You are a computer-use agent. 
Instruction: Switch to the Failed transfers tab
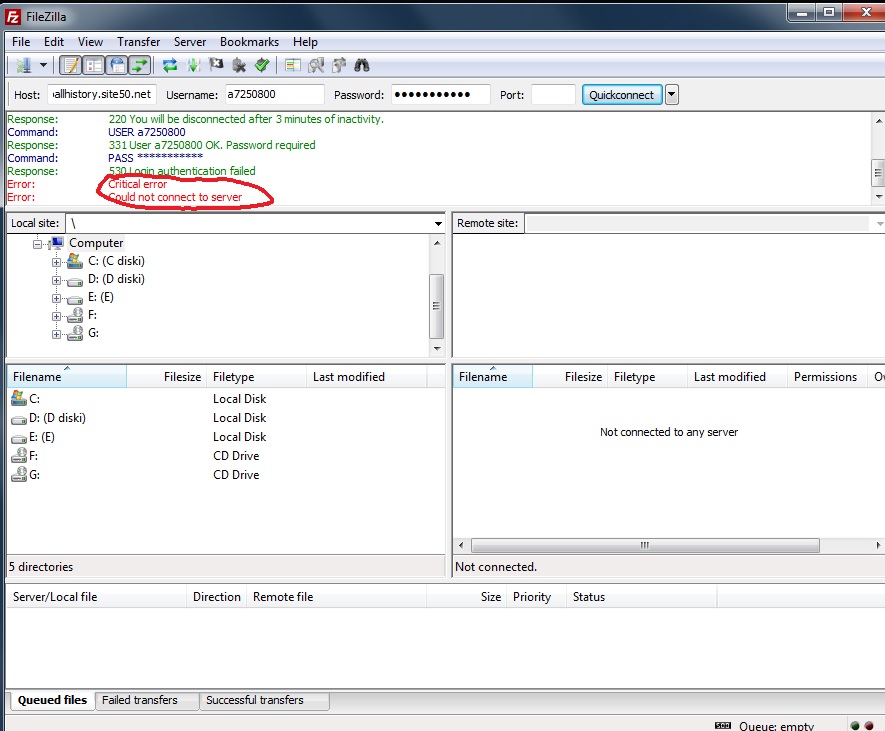coord(140,701)
